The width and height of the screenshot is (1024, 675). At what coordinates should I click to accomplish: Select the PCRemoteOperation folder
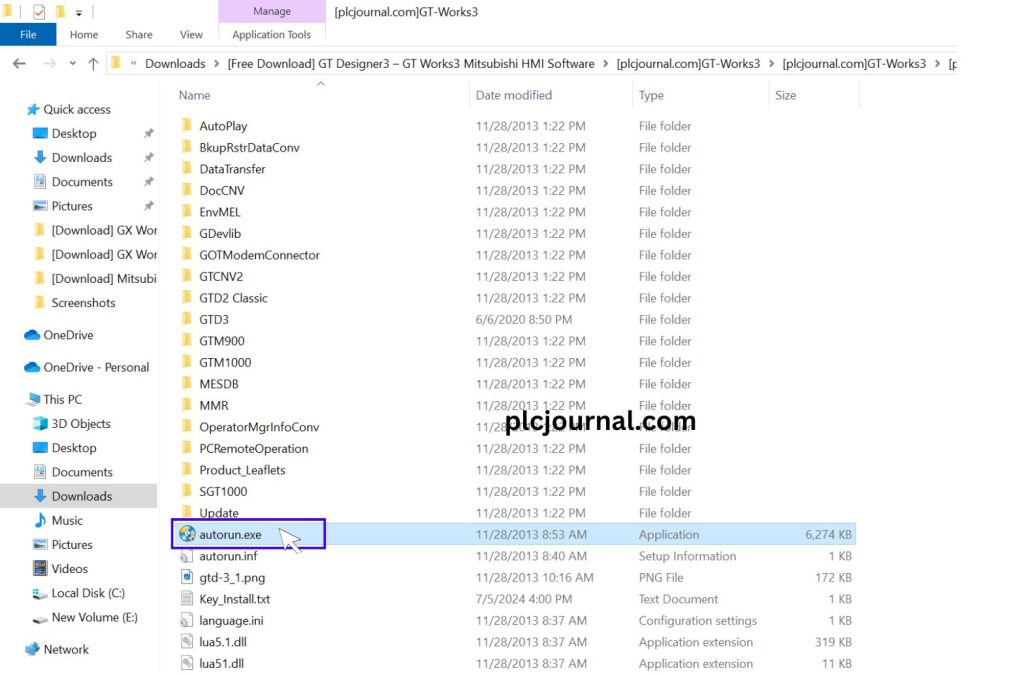click(x=253, y=448)
